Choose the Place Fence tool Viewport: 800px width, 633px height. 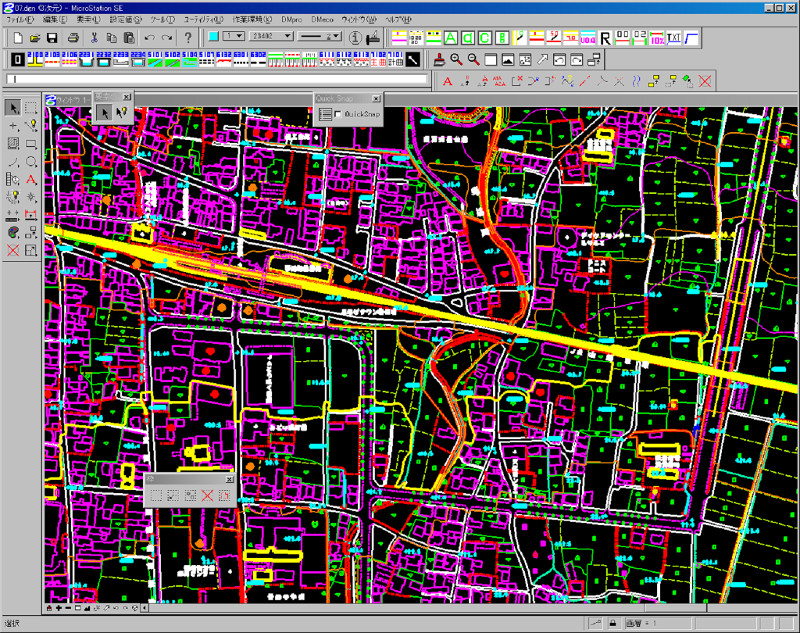(x=31, y=107)
